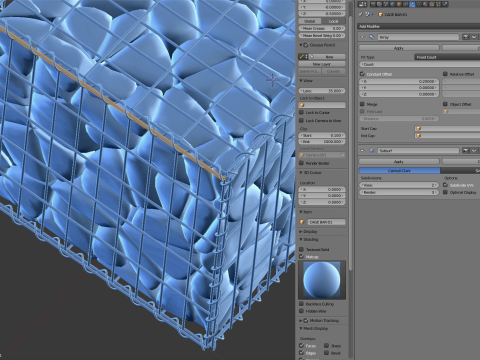Select the Catmull-Clark subdivision type
This screenshot has height=360, width=480.
[399, 170]
